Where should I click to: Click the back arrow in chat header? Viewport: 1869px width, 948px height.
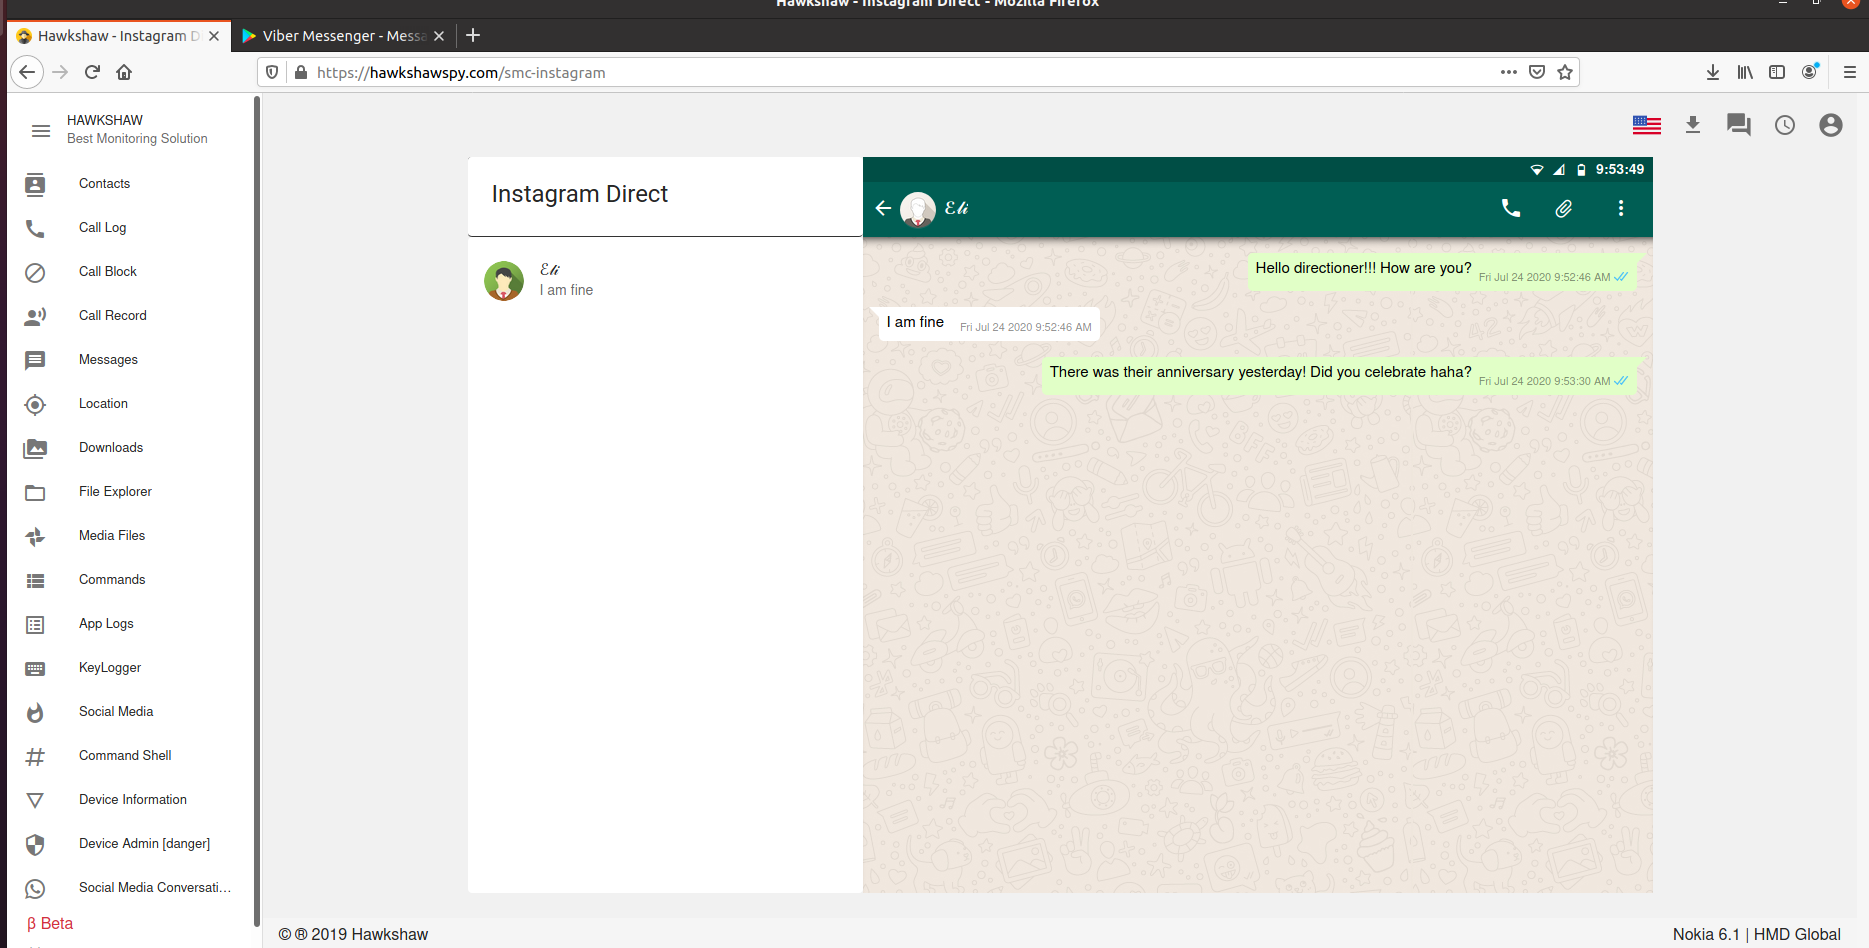point(883,208)
